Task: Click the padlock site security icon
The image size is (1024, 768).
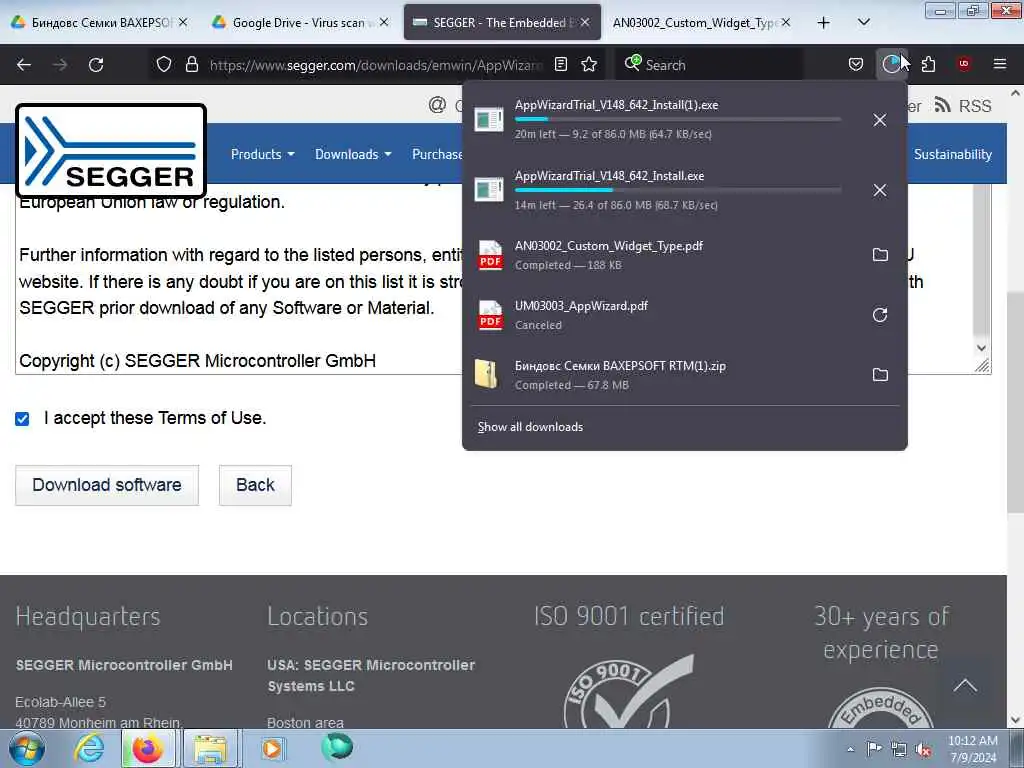Action: pyautogui.click(x=191, y=64)
